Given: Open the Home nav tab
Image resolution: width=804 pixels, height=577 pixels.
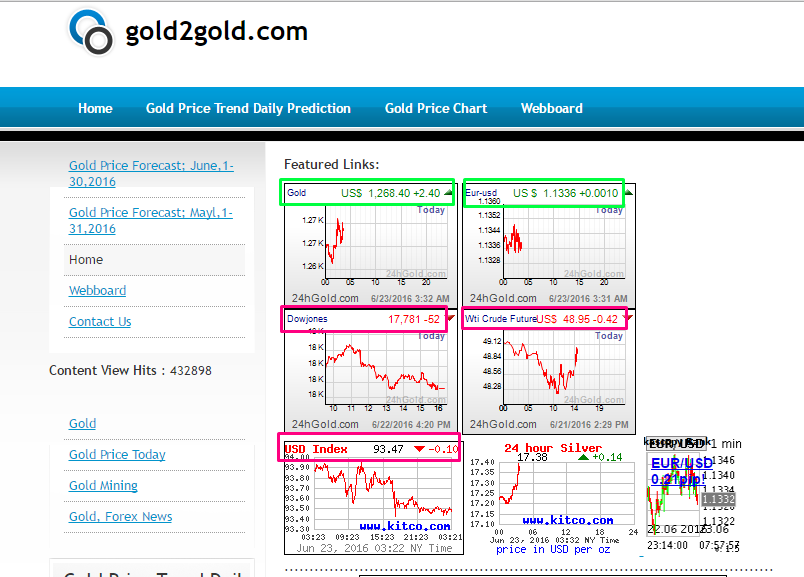Looking at the screenshot, I should (95, 108).
